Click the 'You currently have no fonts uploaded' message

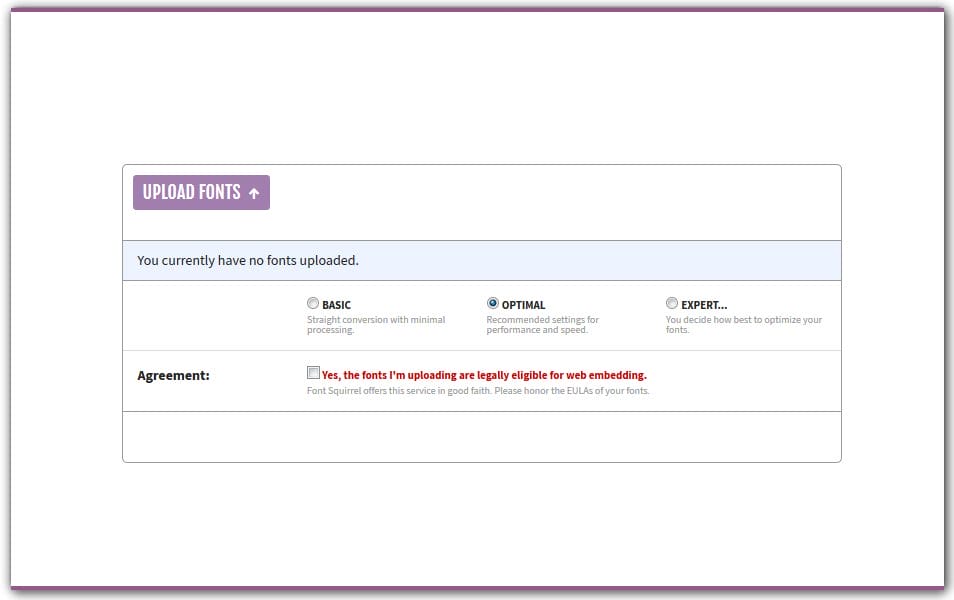coord(248,261)
